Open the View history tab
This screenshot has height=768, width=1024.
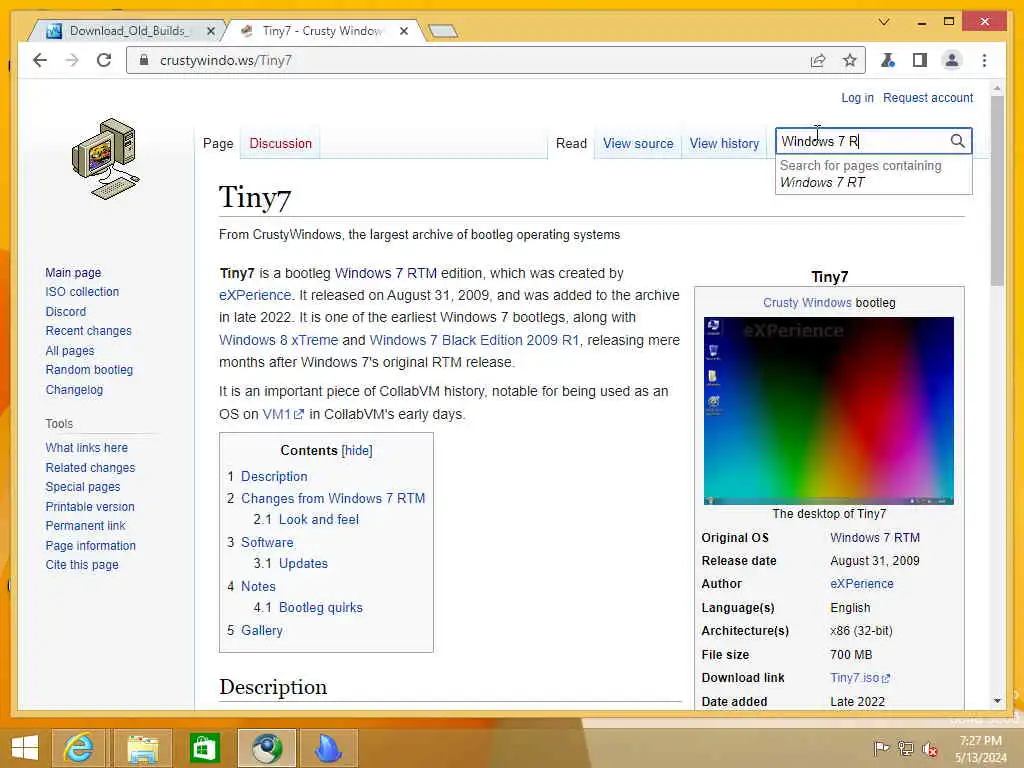click(724, 144)
